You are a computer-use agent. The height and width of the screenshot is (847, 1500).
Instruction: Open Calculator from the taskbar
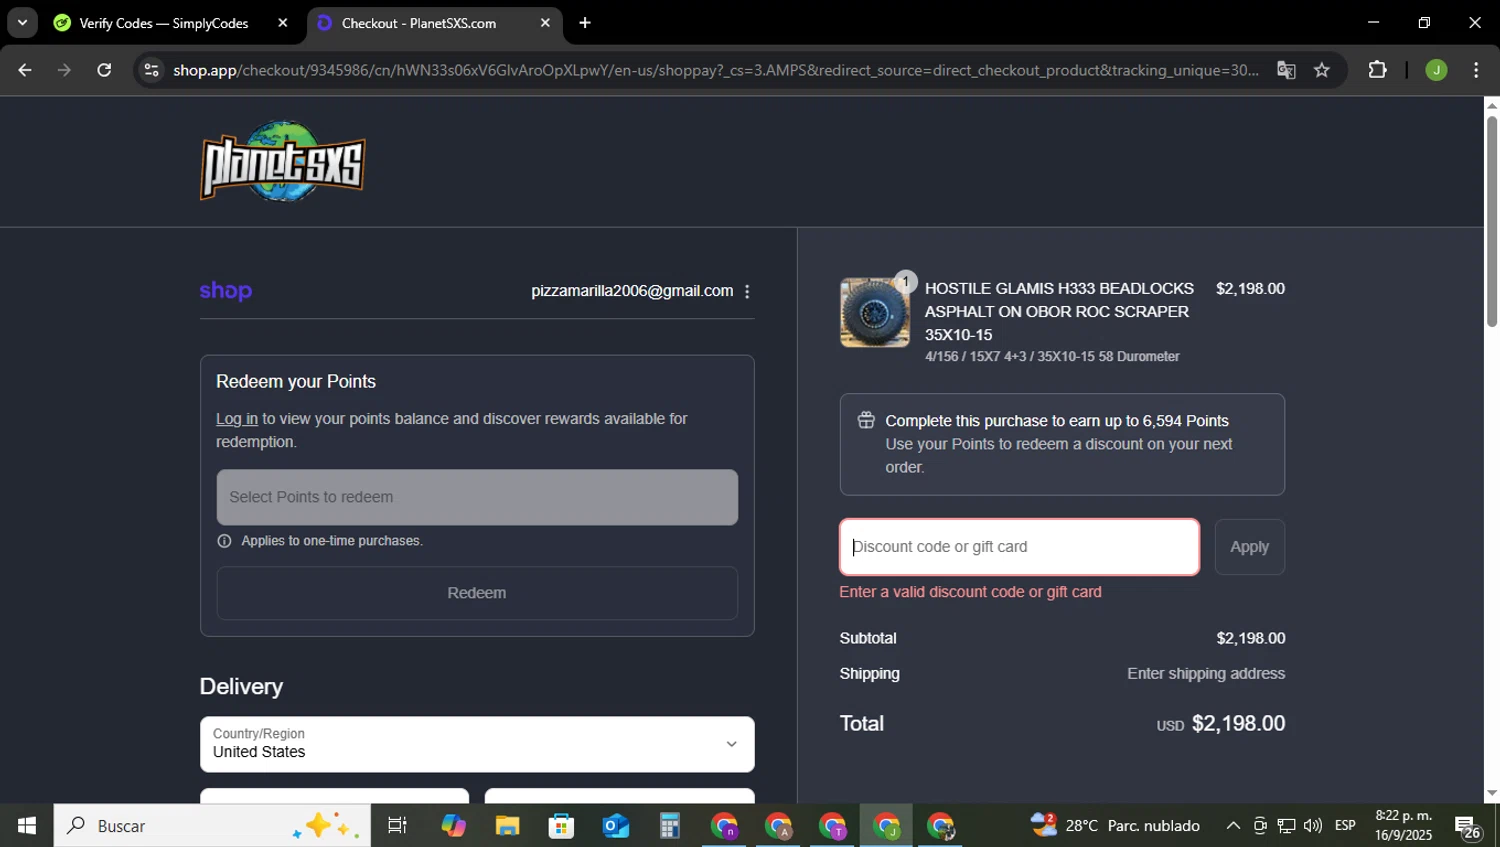[x=669, y=826]
